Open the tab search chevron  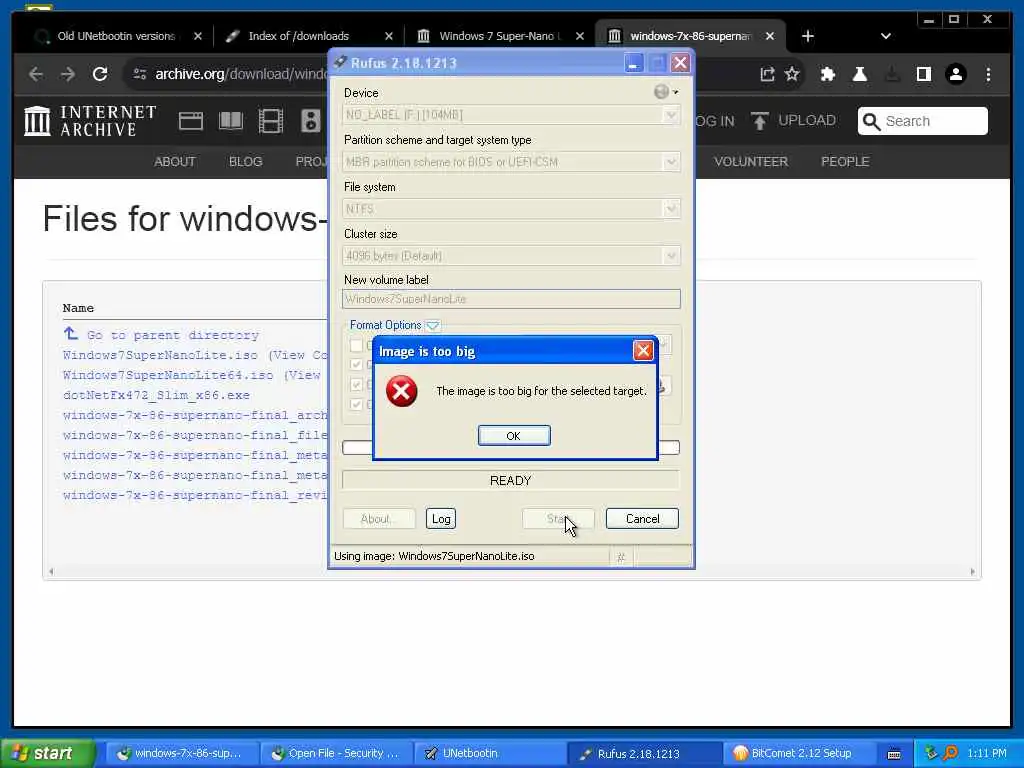[x=886, y=37]
